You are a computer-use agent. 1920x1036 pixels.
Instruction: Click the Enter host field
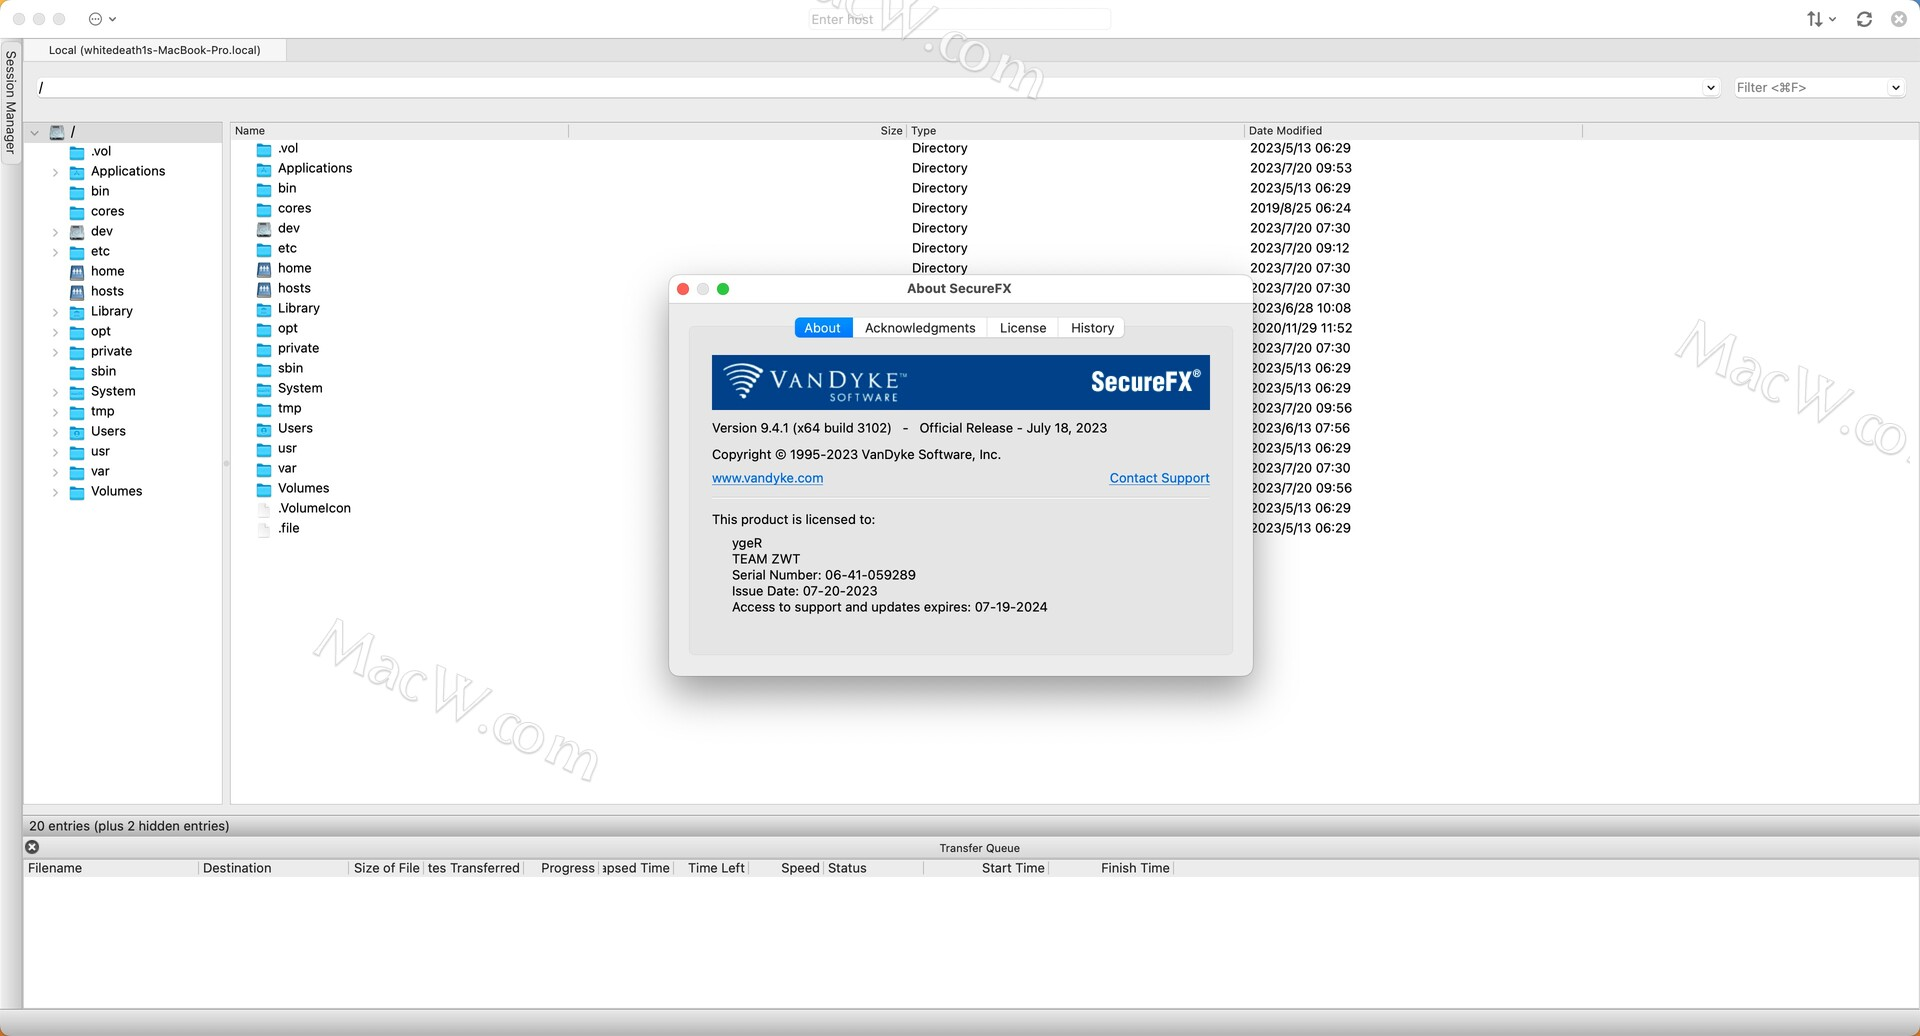(960, 19)
